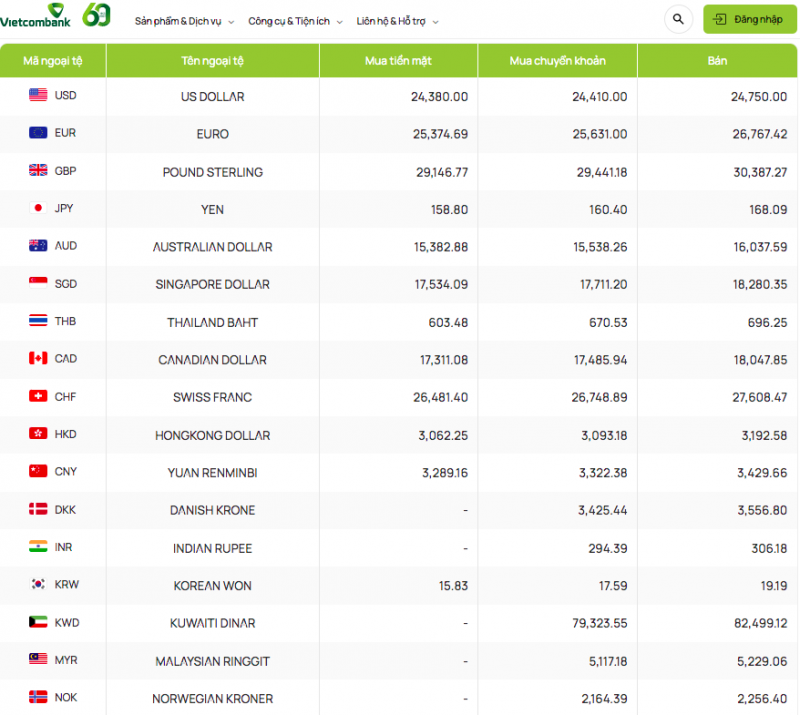This screenshot has height=715, width=800.
Task: Click the Kuwait flag icon
Action: coord(38,623)
